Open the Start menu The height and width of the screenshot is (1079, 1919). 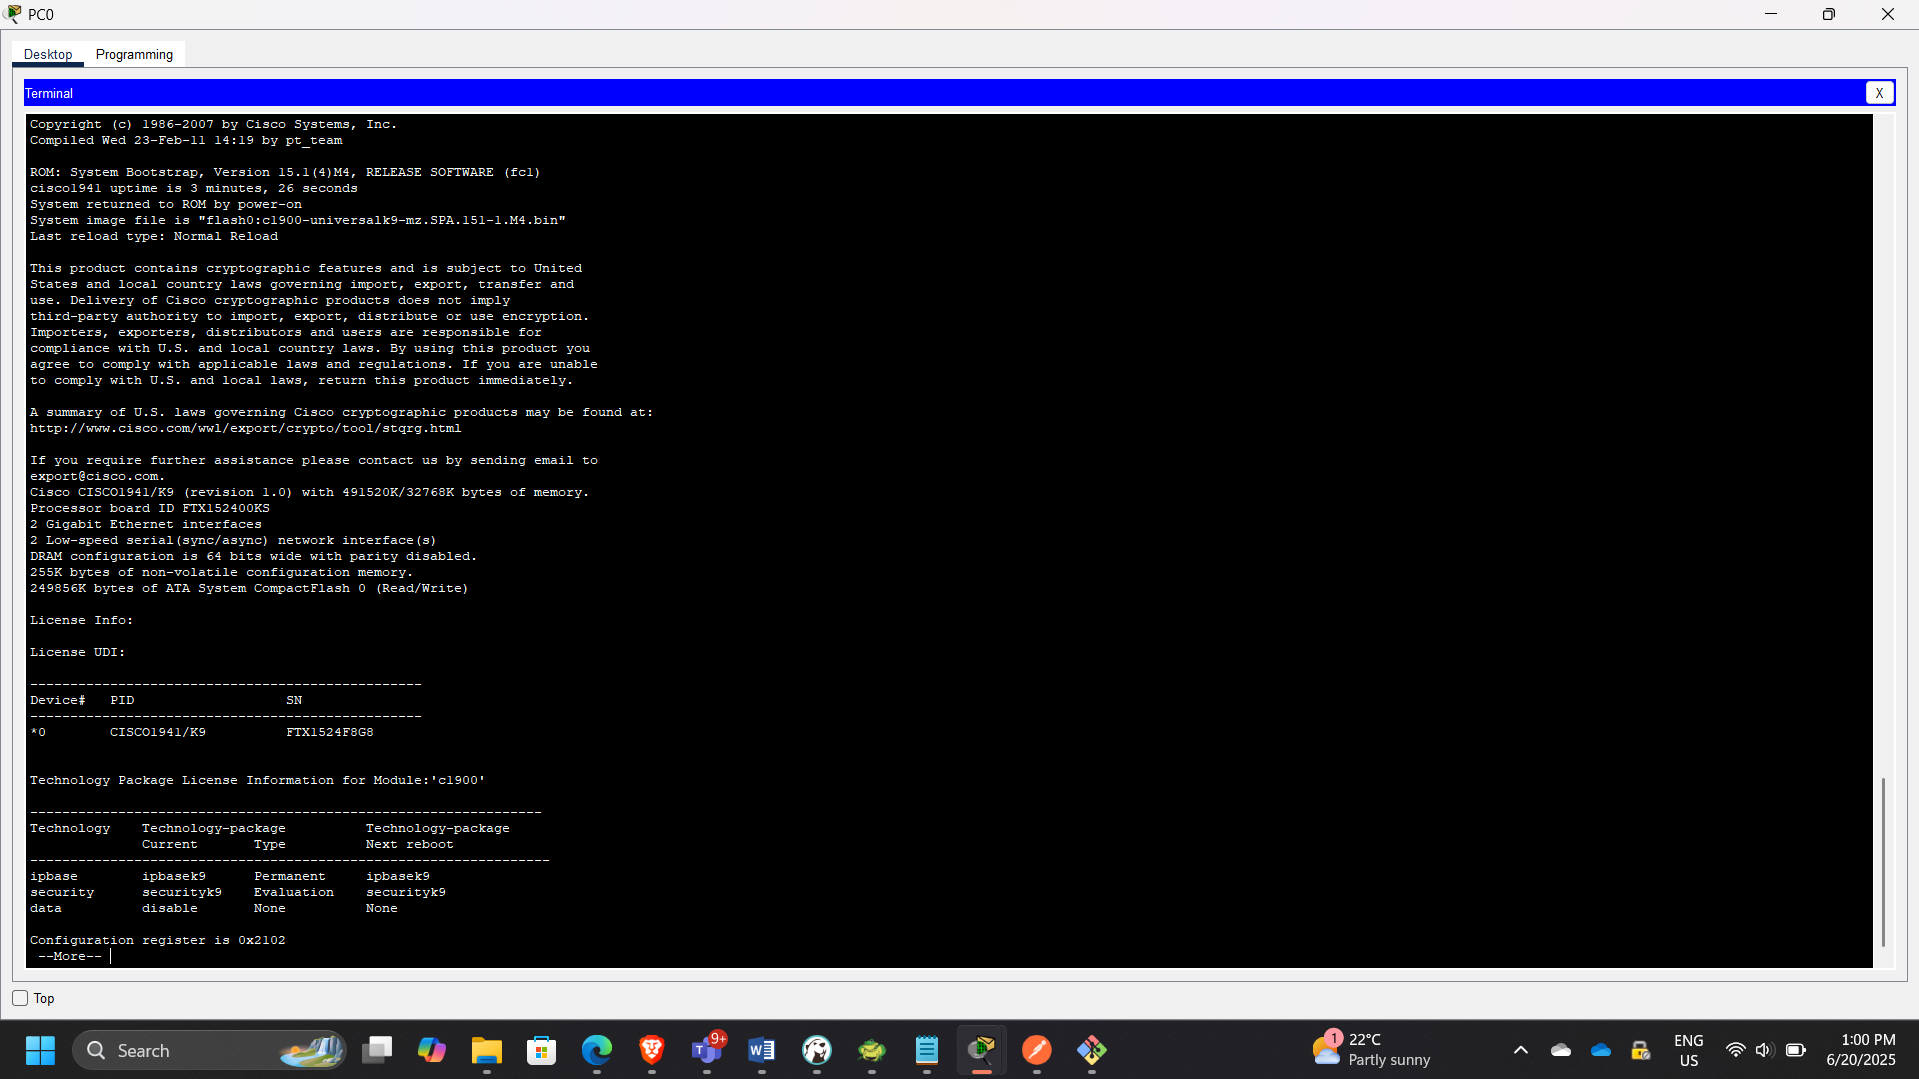[x=40, y=1050]
